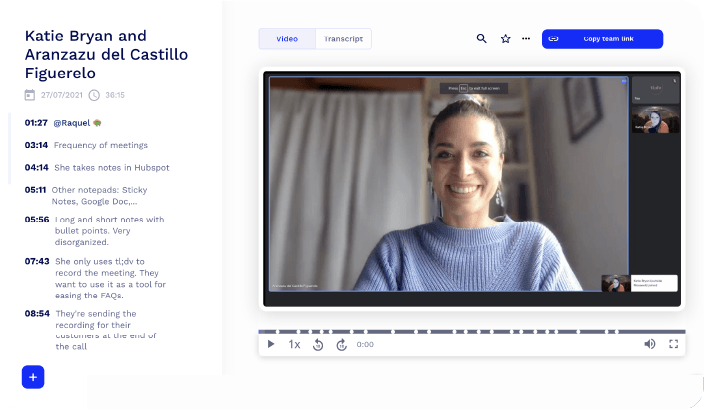Viewport: 704px width, 410px height.
Task: Select the Video tab
Action: click(x=287, y=39)
